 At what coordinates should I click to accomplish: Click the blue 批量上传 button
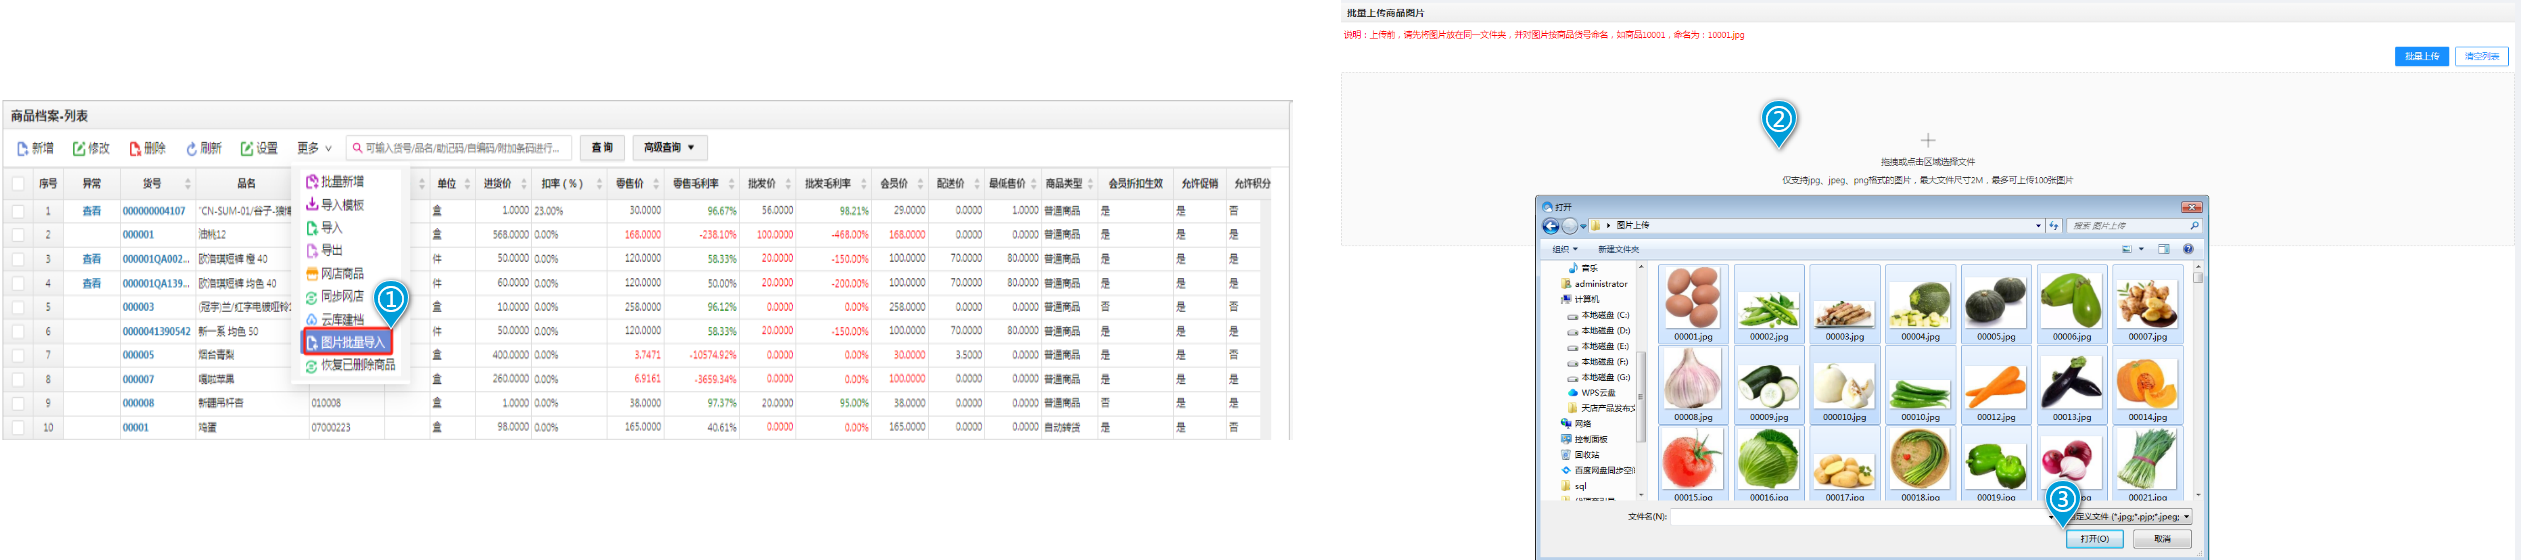point(2421,57)
